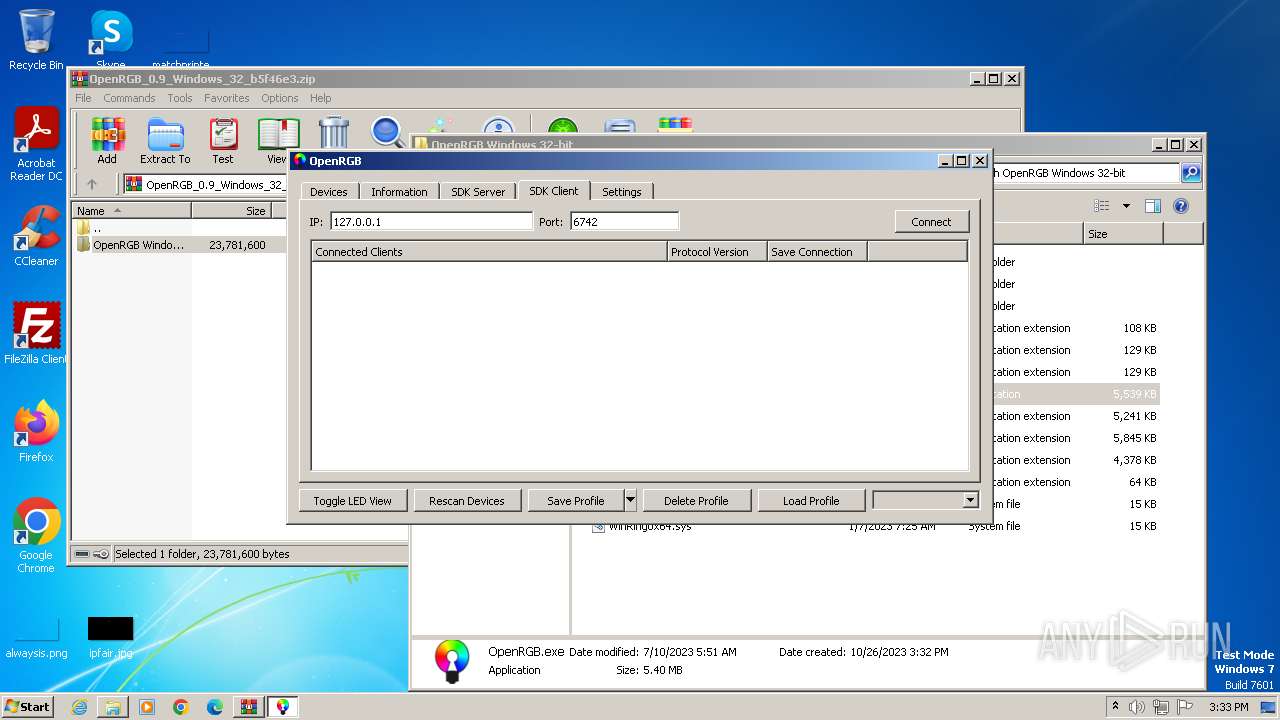Open Google Chrome desktop icon

36,536
